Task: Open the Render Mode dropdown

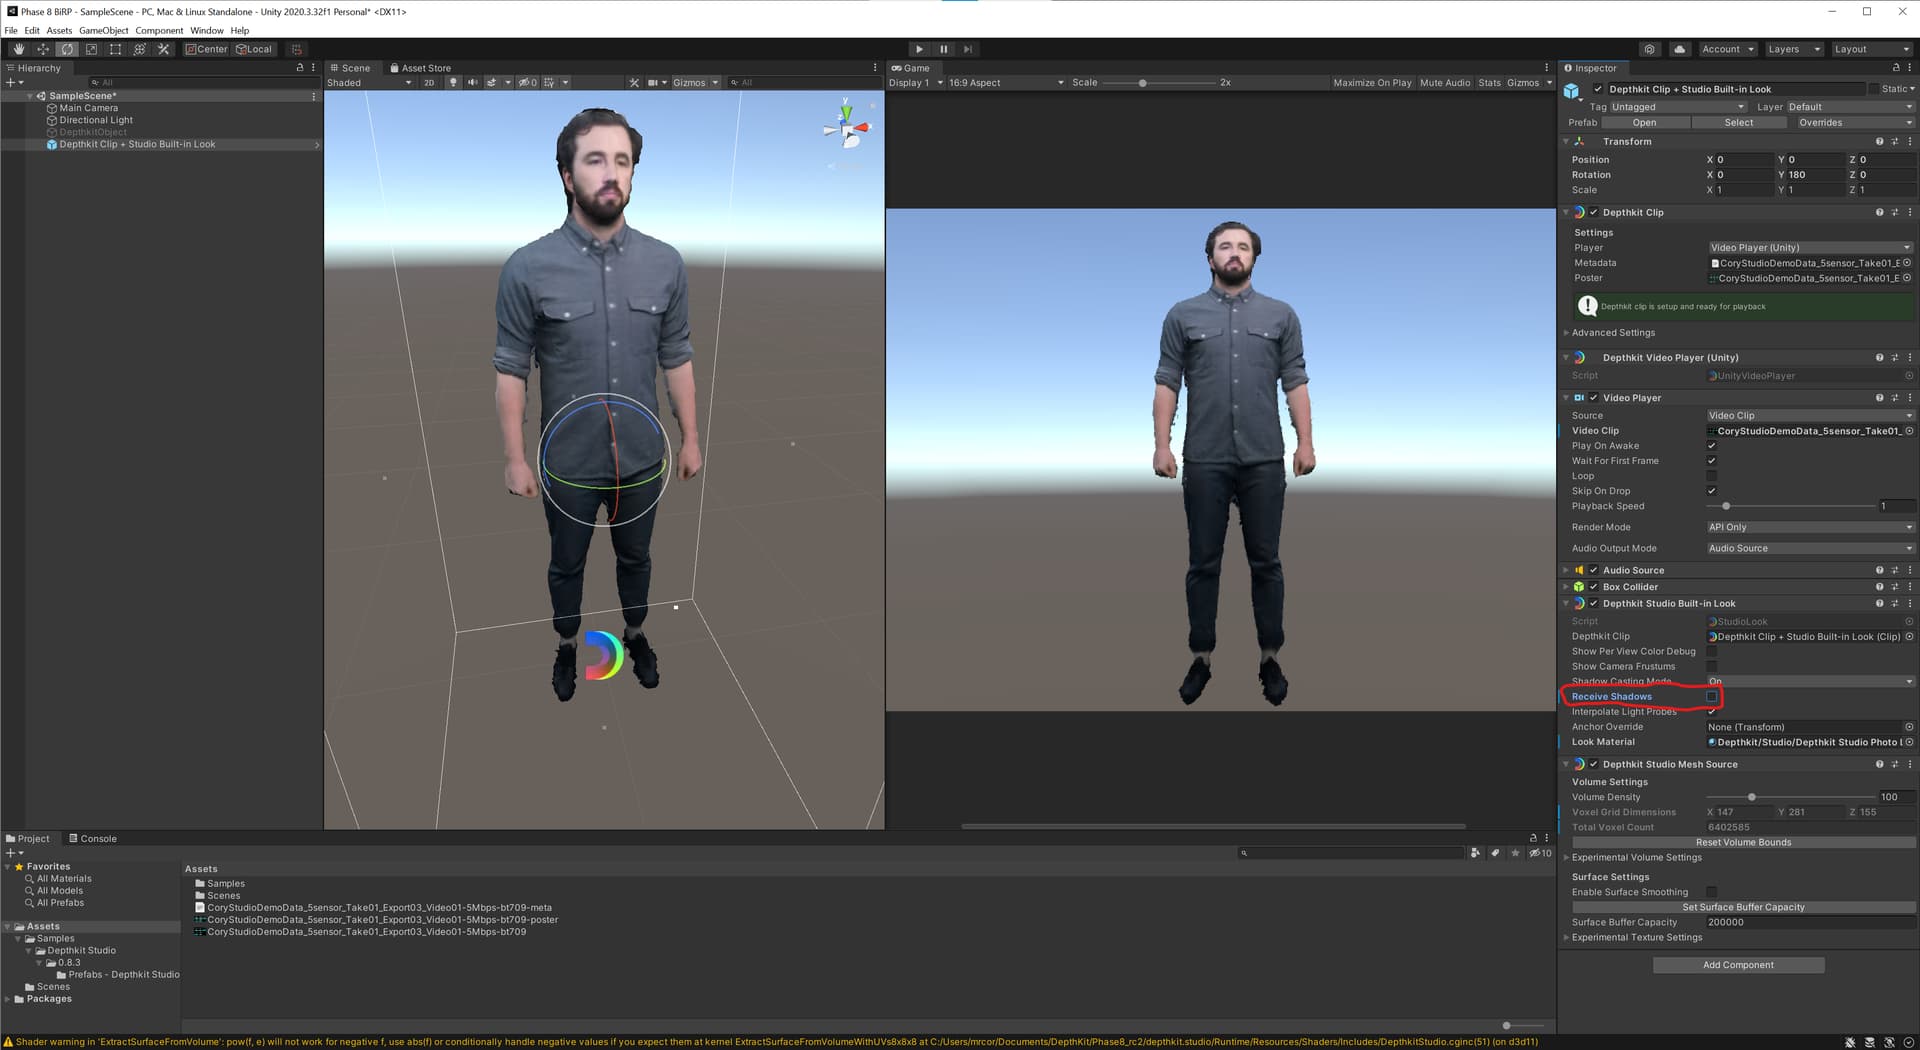Action: 1809,527
